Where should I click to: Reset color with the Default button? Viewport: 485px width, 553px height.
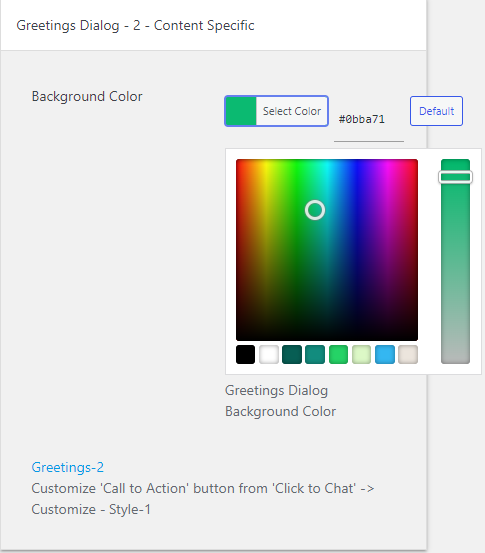coord(436,111)
